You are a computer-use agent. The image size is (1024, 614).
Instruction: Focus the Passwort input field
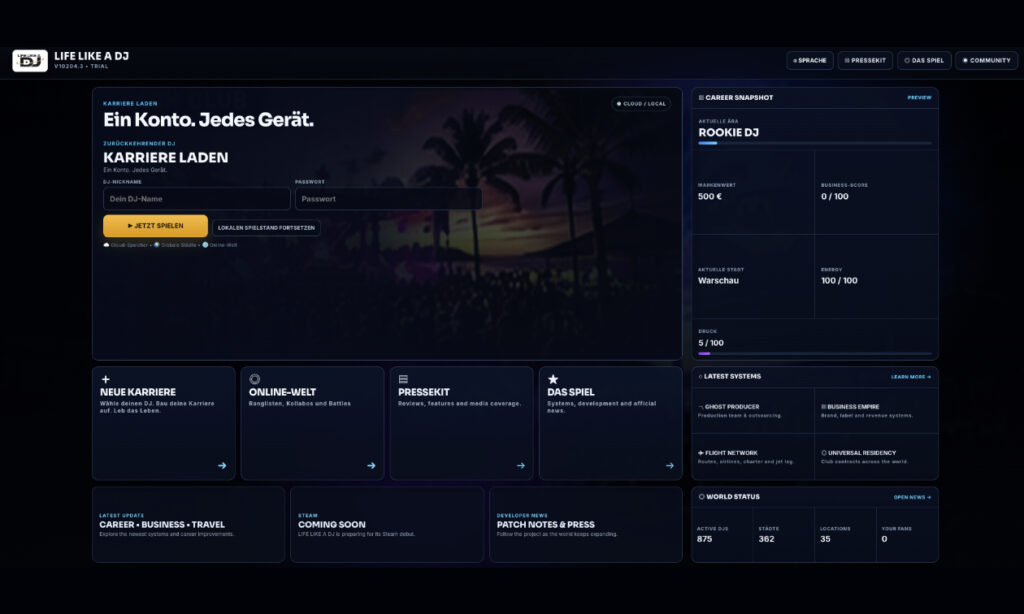click(x=389, y=199)
